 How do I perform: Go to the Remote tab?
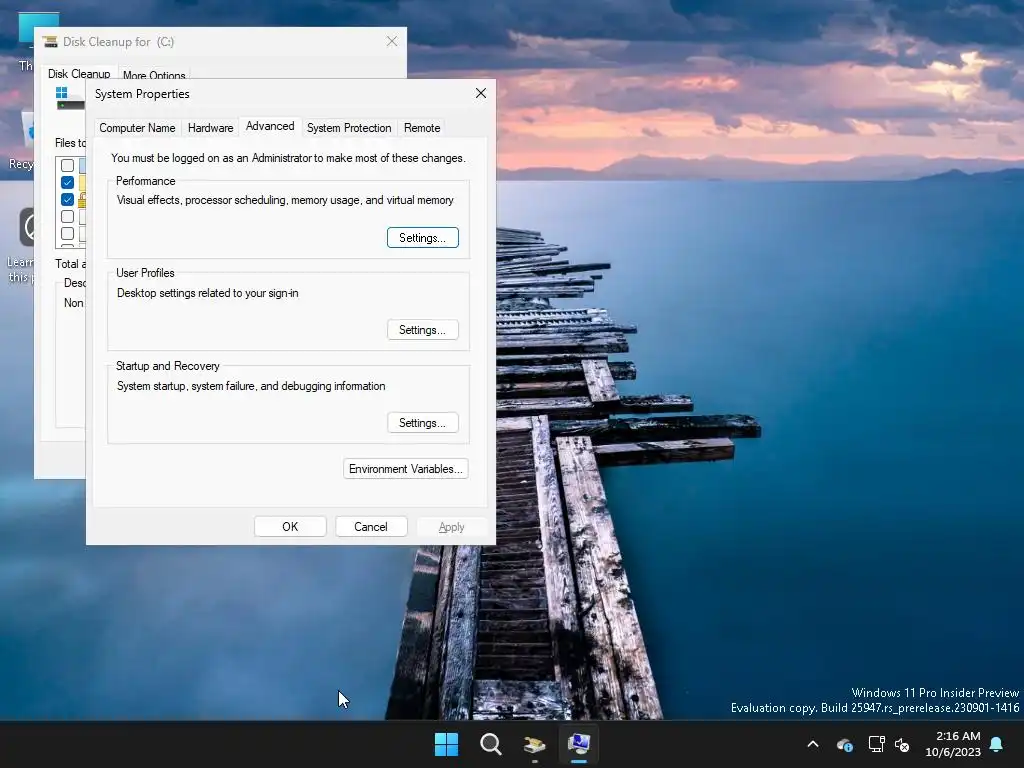[x=422, y=128]
